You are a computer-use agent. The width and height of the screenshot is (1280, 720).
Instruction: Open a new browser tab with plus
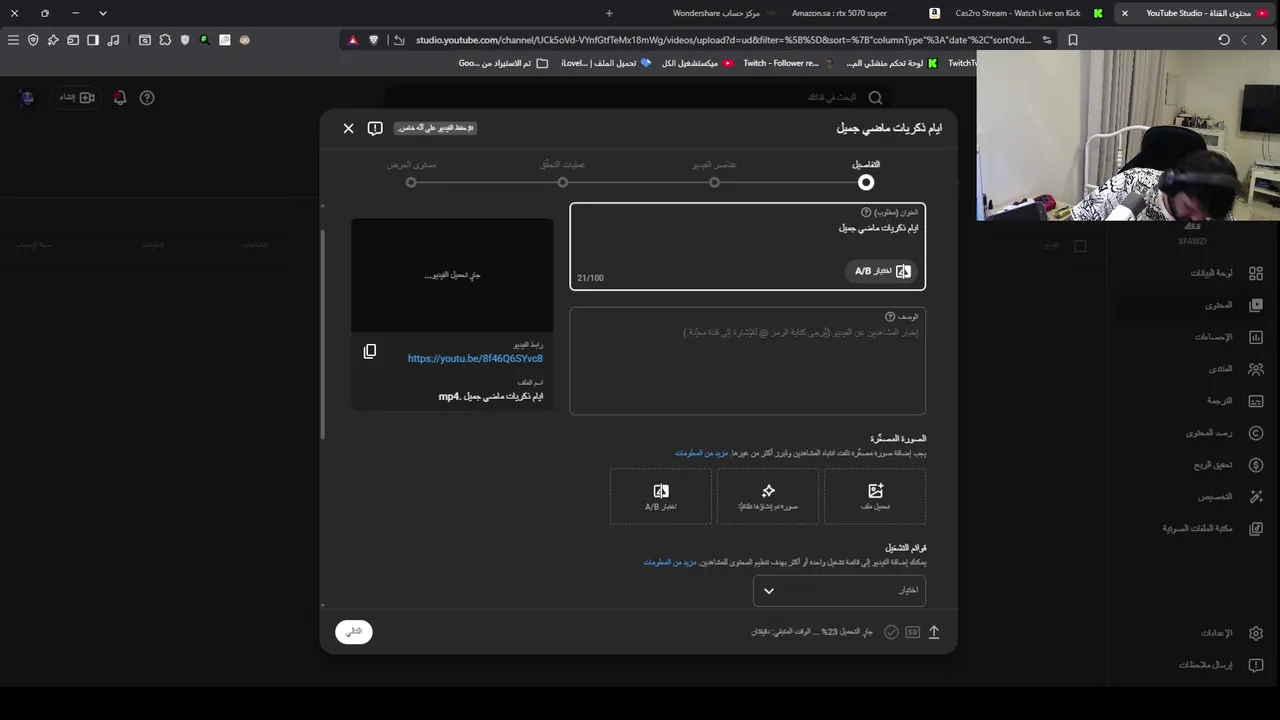point(609,13)
